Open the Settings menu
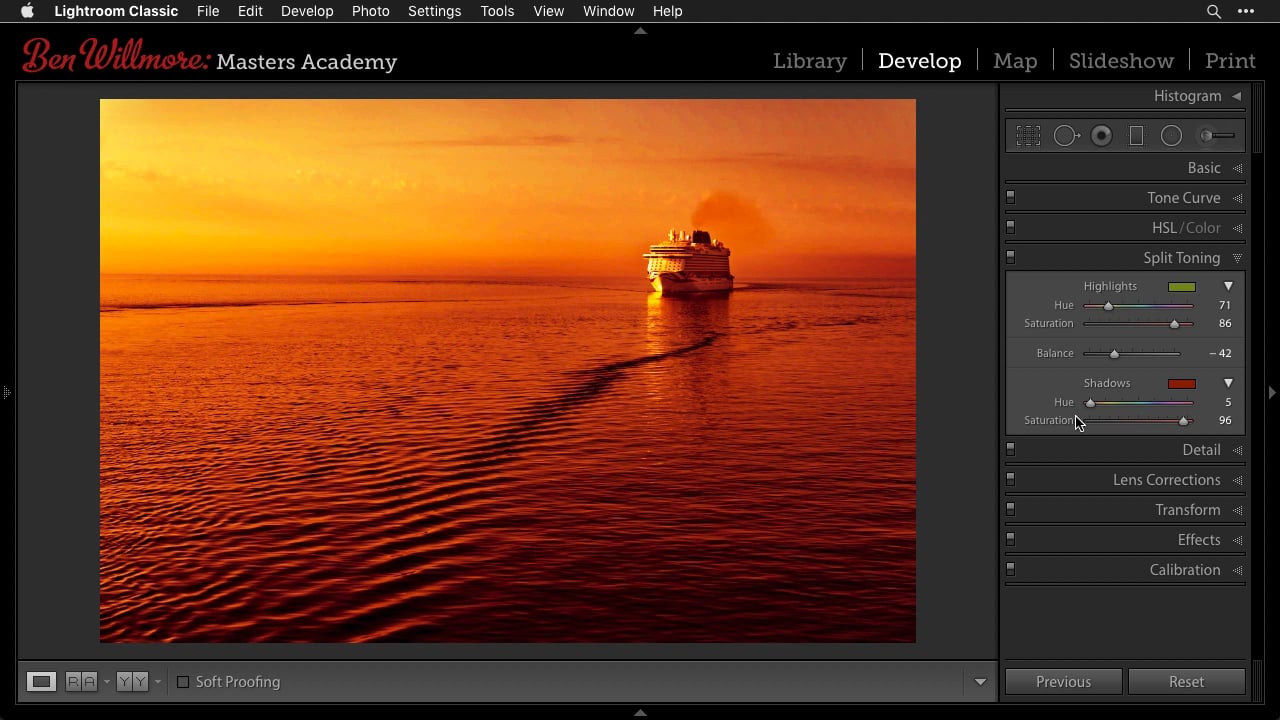The image size is (1280, 720). tap(434, 11)
